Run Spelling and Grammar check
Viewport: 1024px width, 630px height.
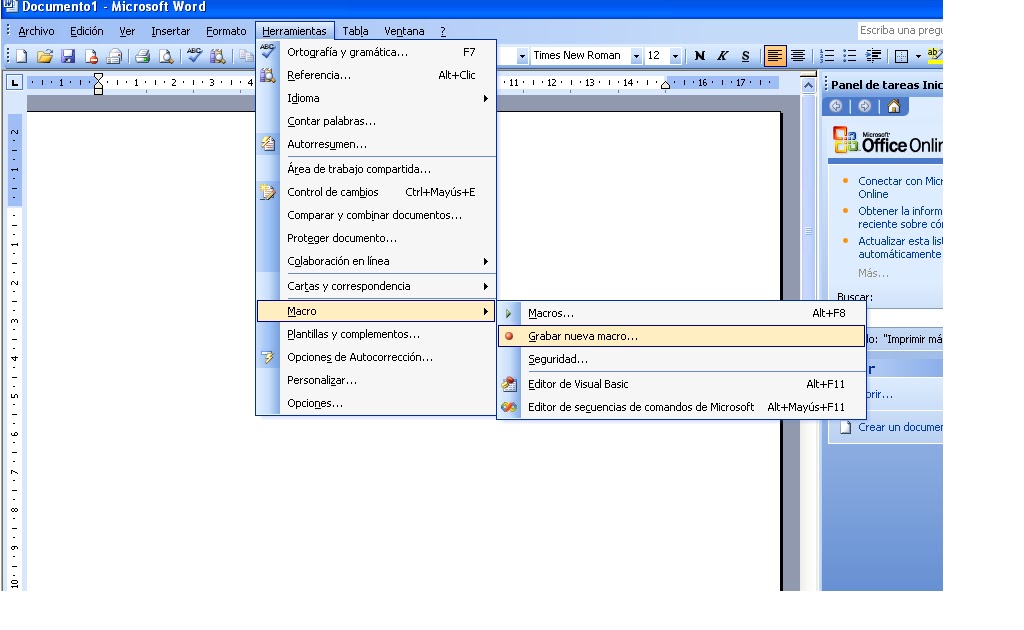(x=193, y=55)
